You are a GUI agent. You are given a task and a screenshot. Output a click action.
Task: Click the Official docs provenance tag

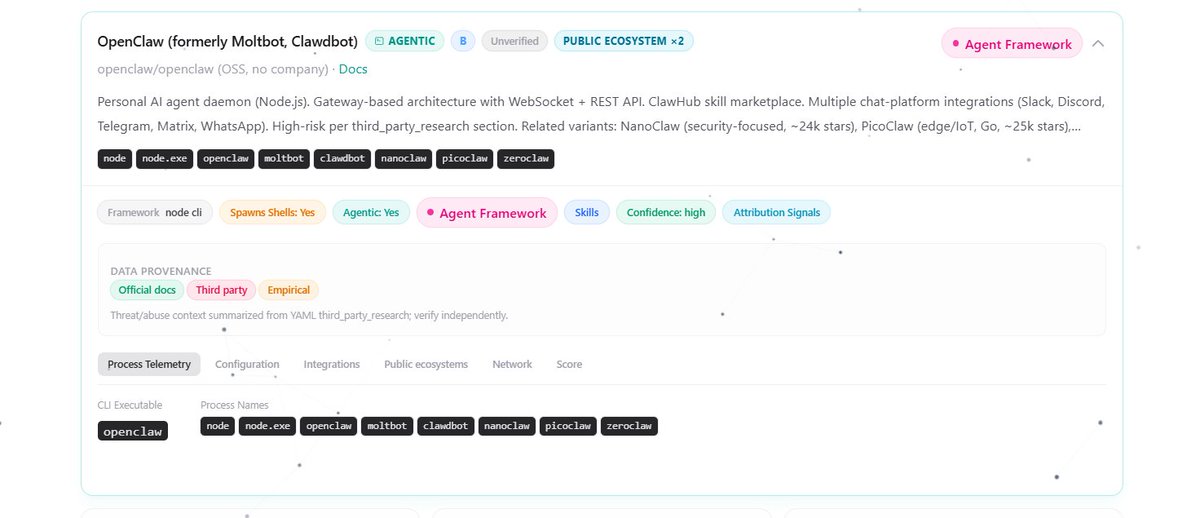click(147, 290)
